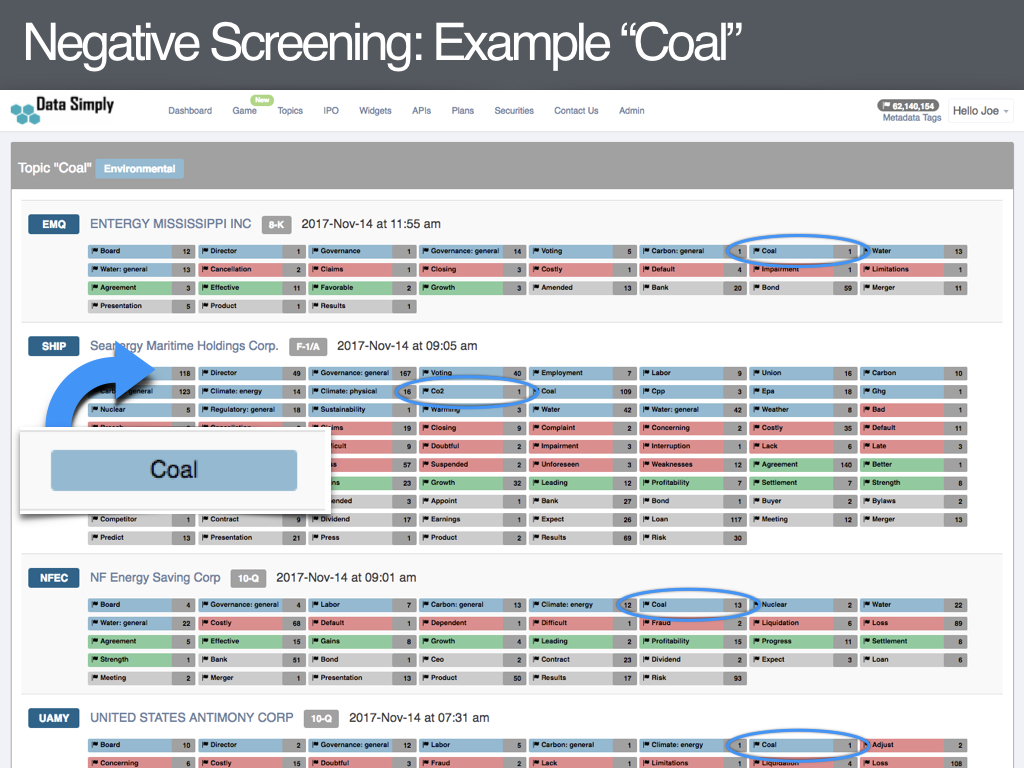Select the Employment tag under Seanergy
This screenshot has height=768, width=1024.
(x=583, y=373)
